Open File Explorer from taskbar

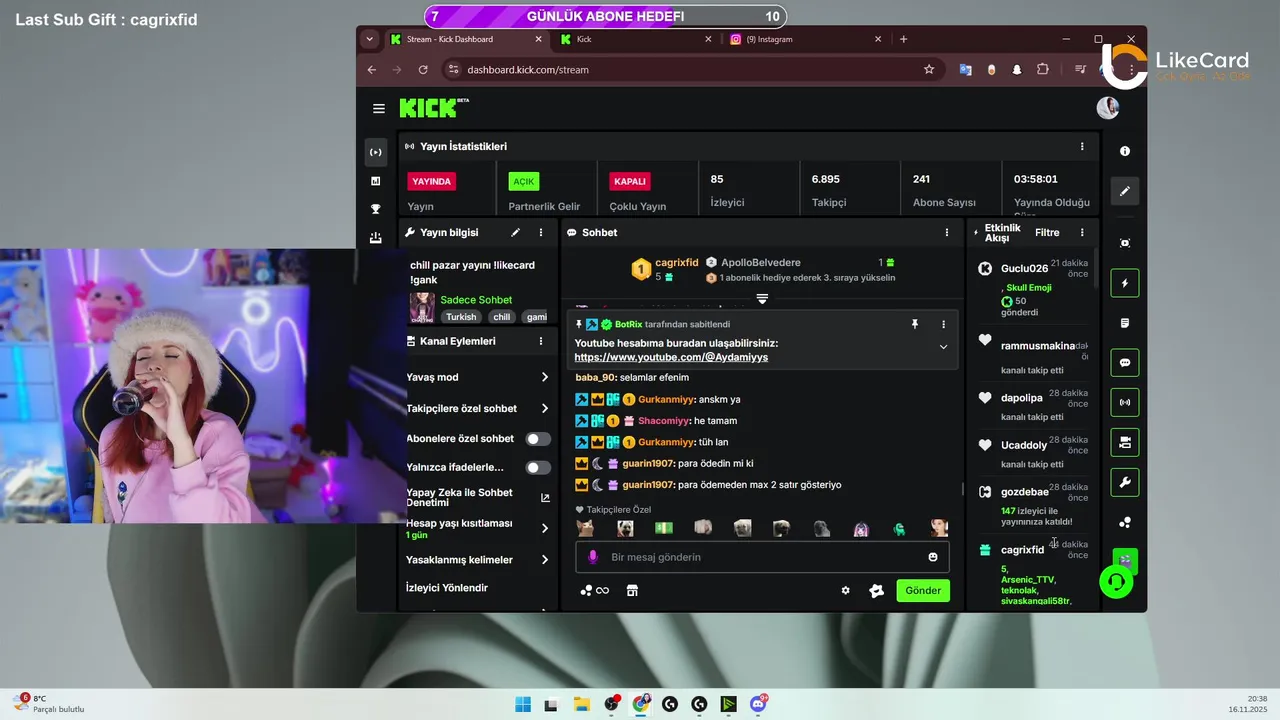(x=581, y=705)
